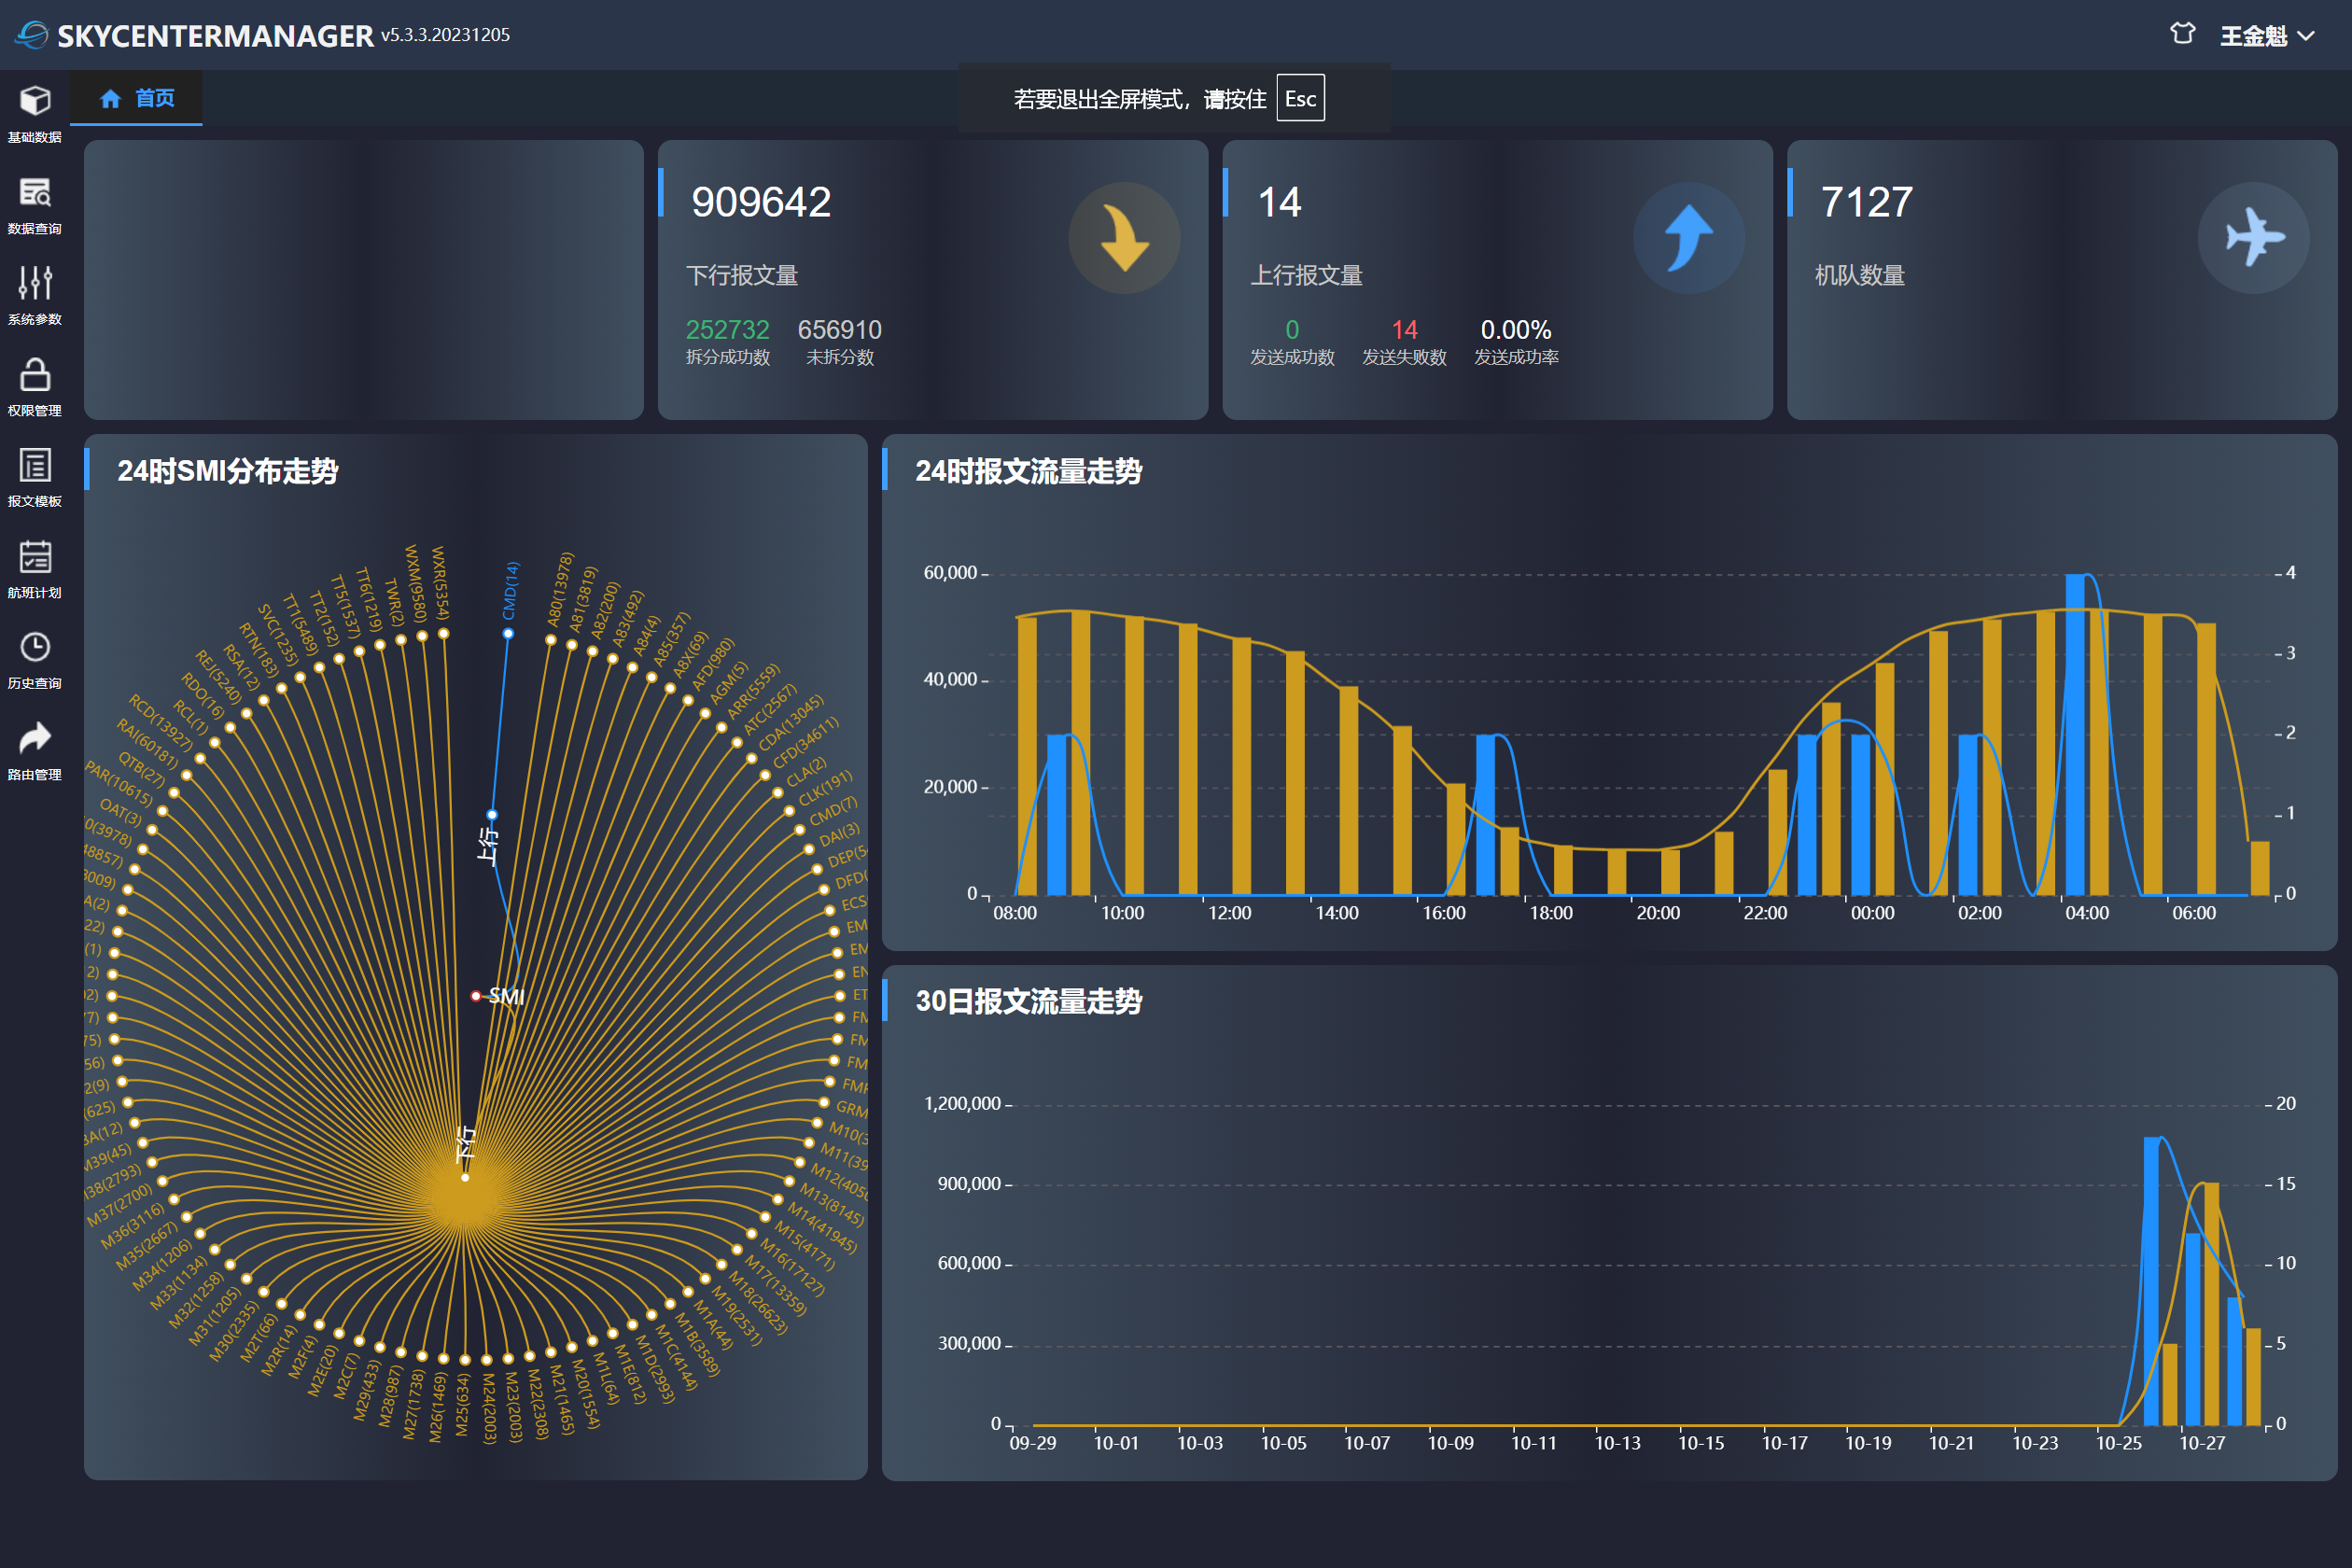Image resolution: width=2352 pixels, height=1568 pixels.
Task: Click the v5.3.3.20231205 version text
Action: (445, 35)
